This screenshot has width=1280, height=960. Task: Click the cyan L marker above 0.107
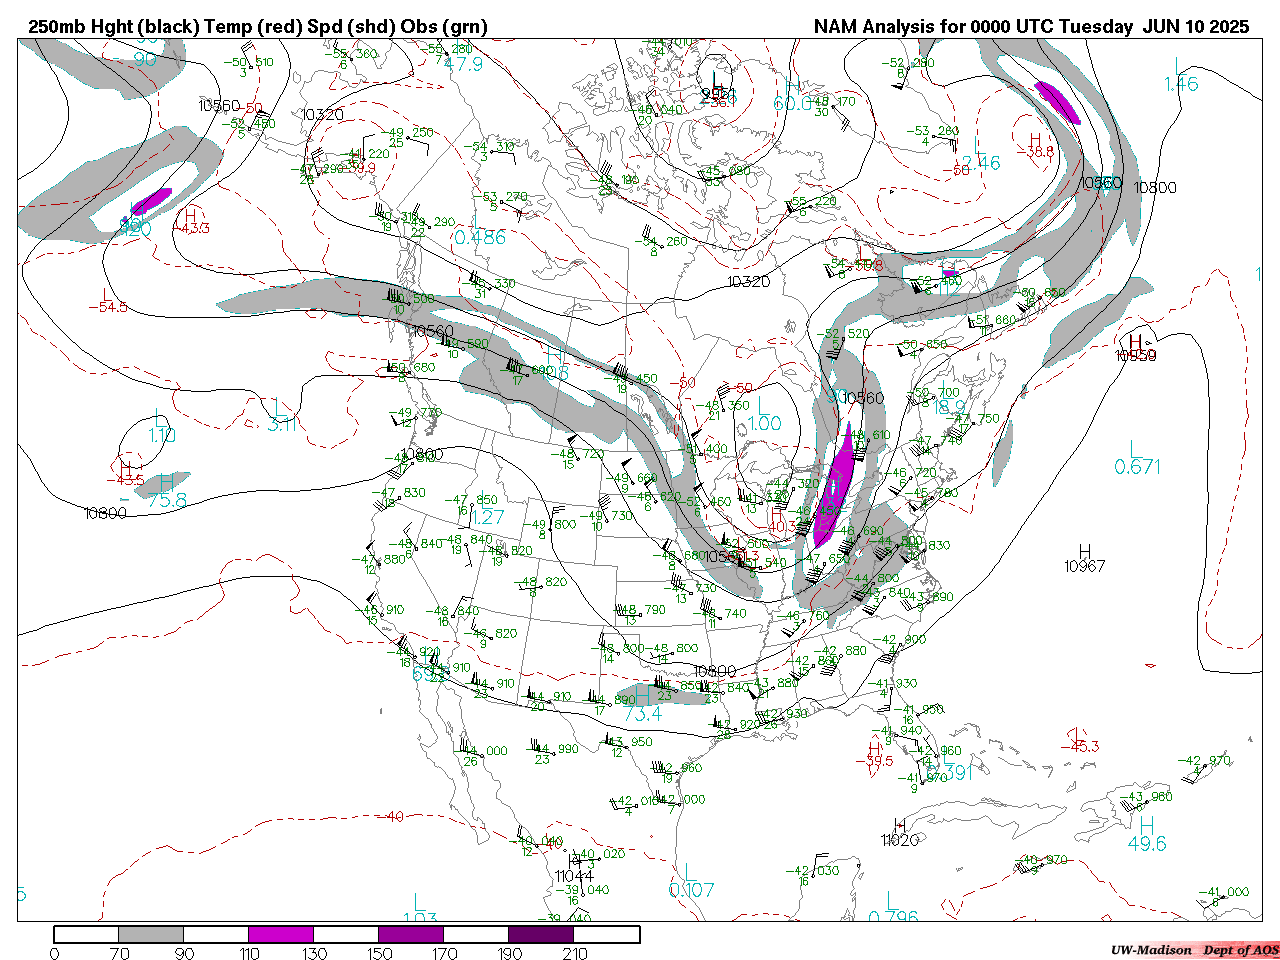690,872
